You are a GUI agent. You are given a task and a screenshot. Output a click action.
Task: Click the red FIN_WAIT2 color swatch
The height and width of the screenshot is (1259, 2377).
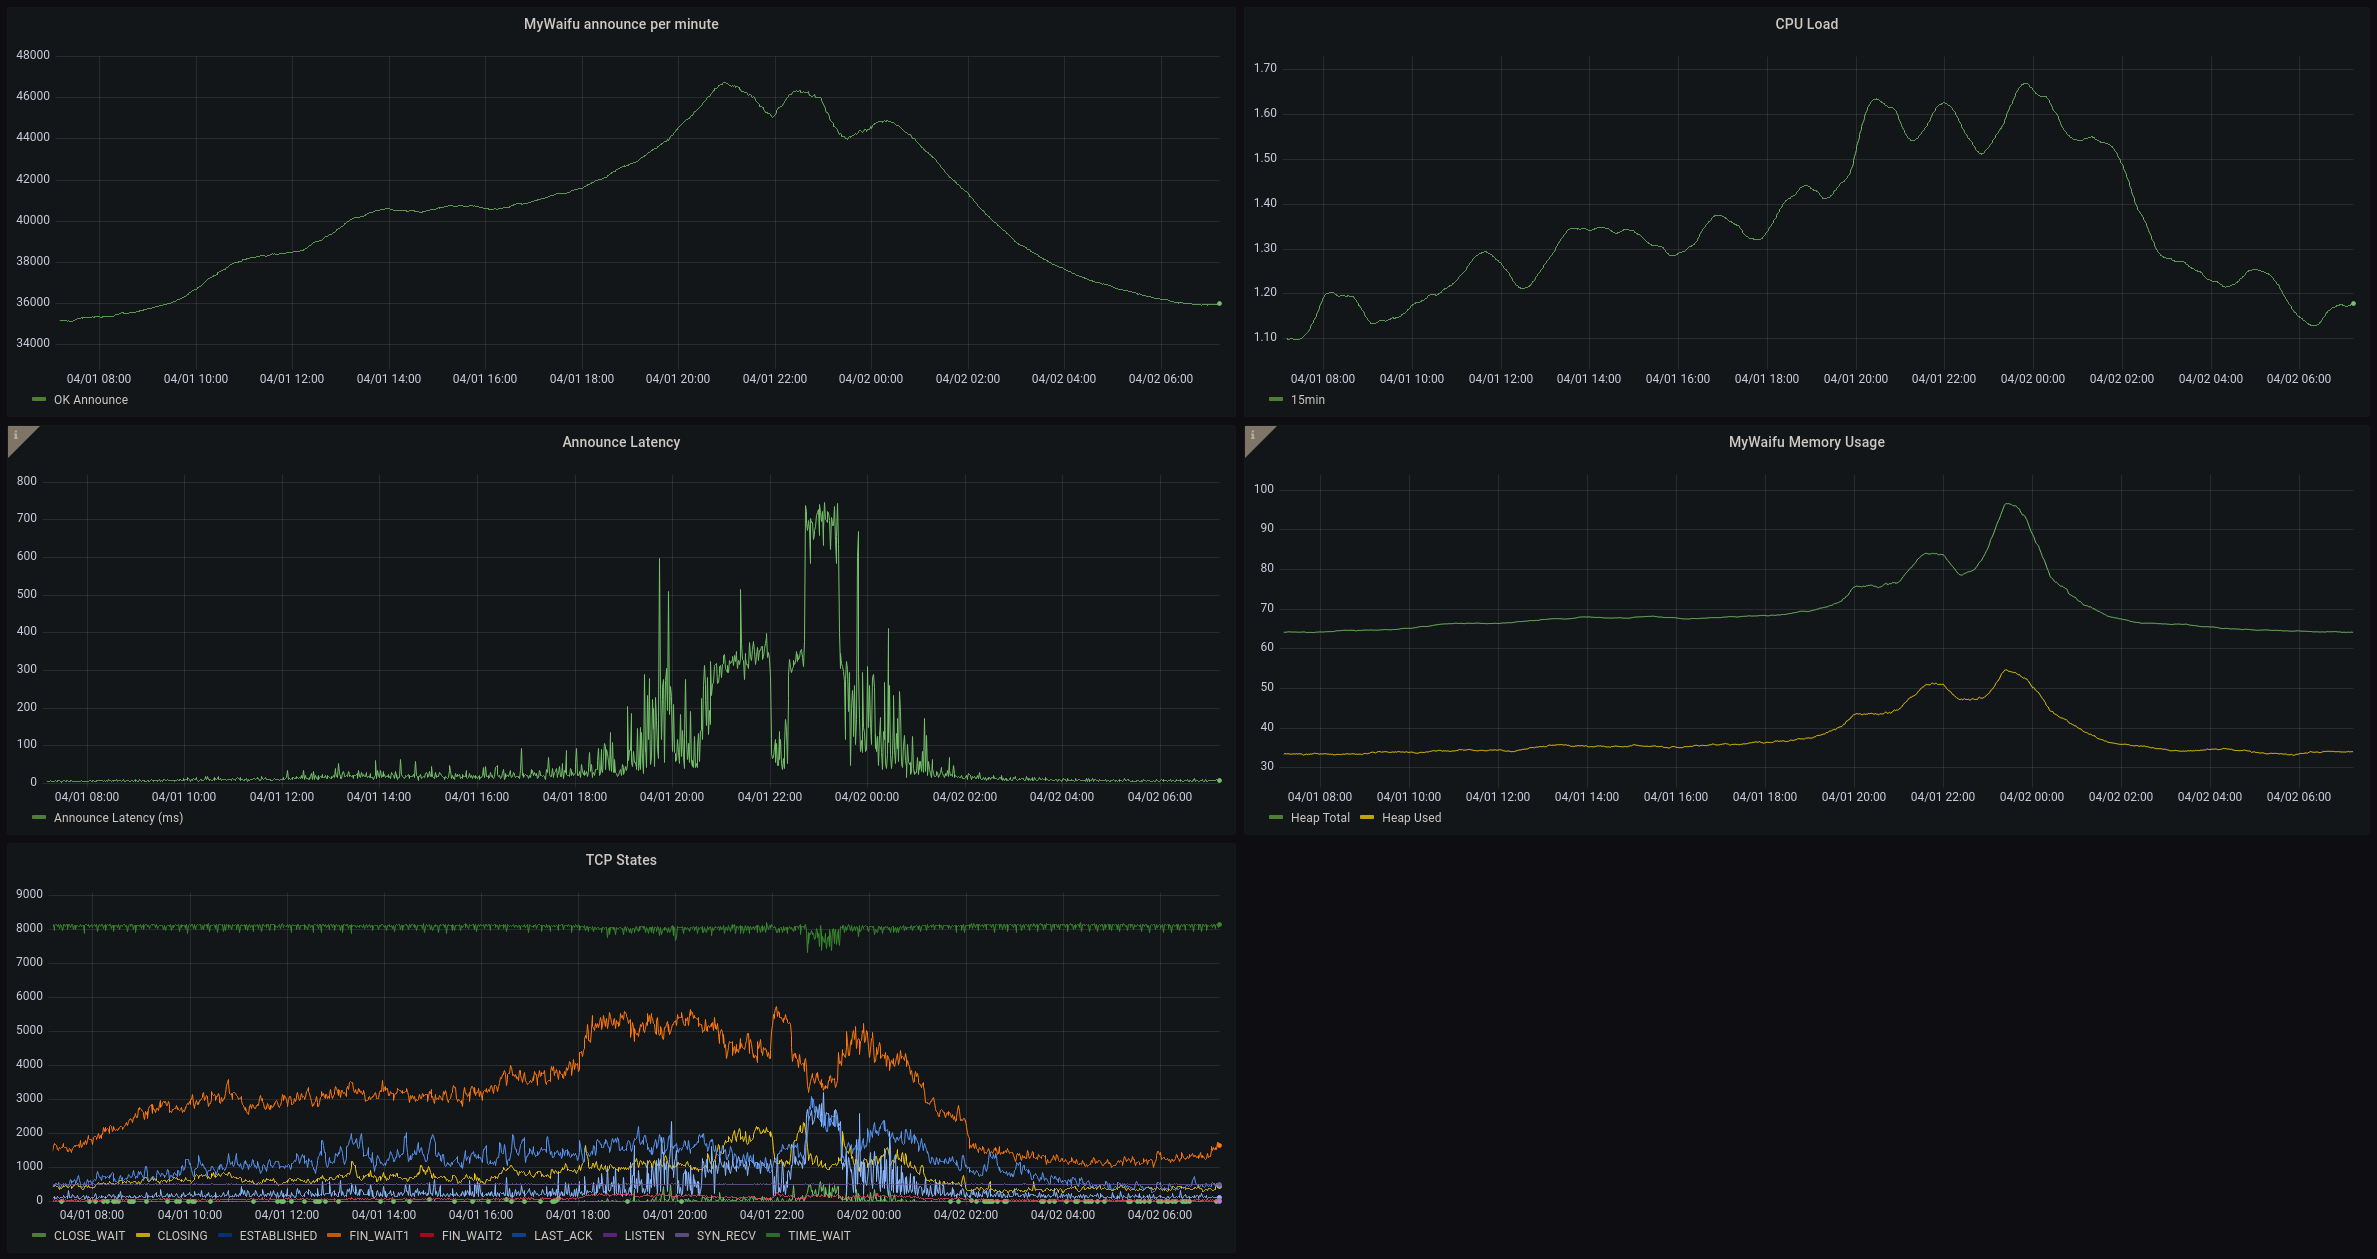point(426,1236)
